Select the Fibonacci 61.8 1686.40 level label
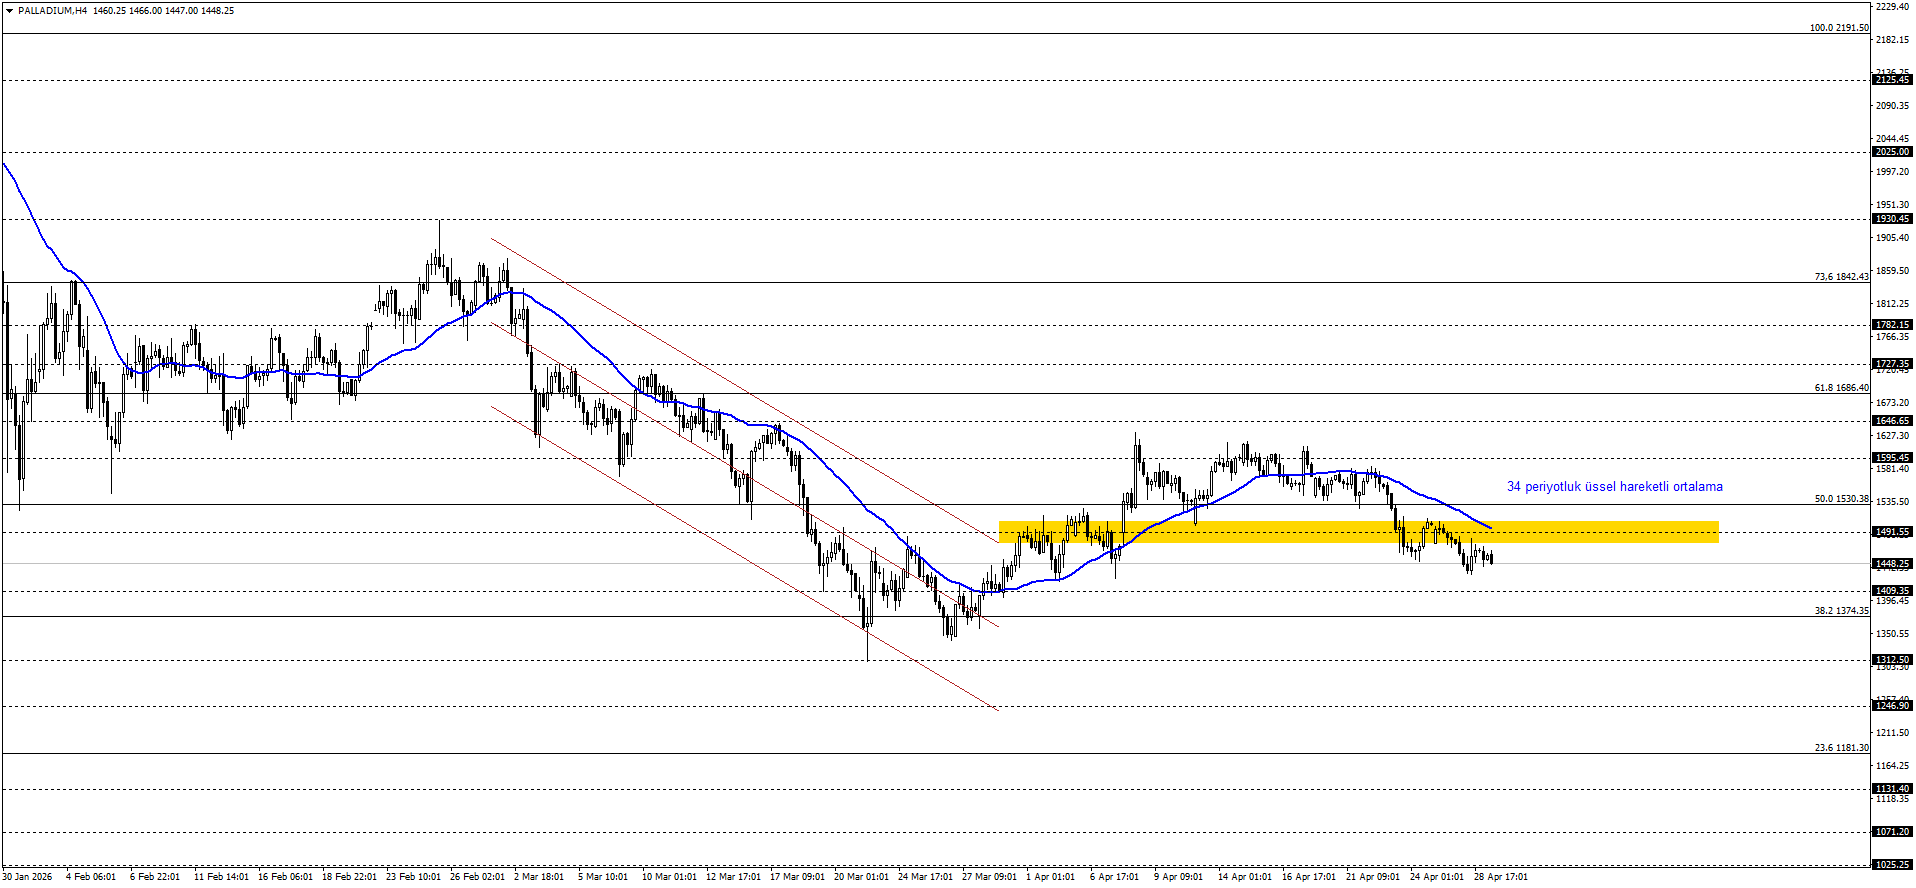The width and height of the screenshot is (1916, 888). tap(1841, 388)
